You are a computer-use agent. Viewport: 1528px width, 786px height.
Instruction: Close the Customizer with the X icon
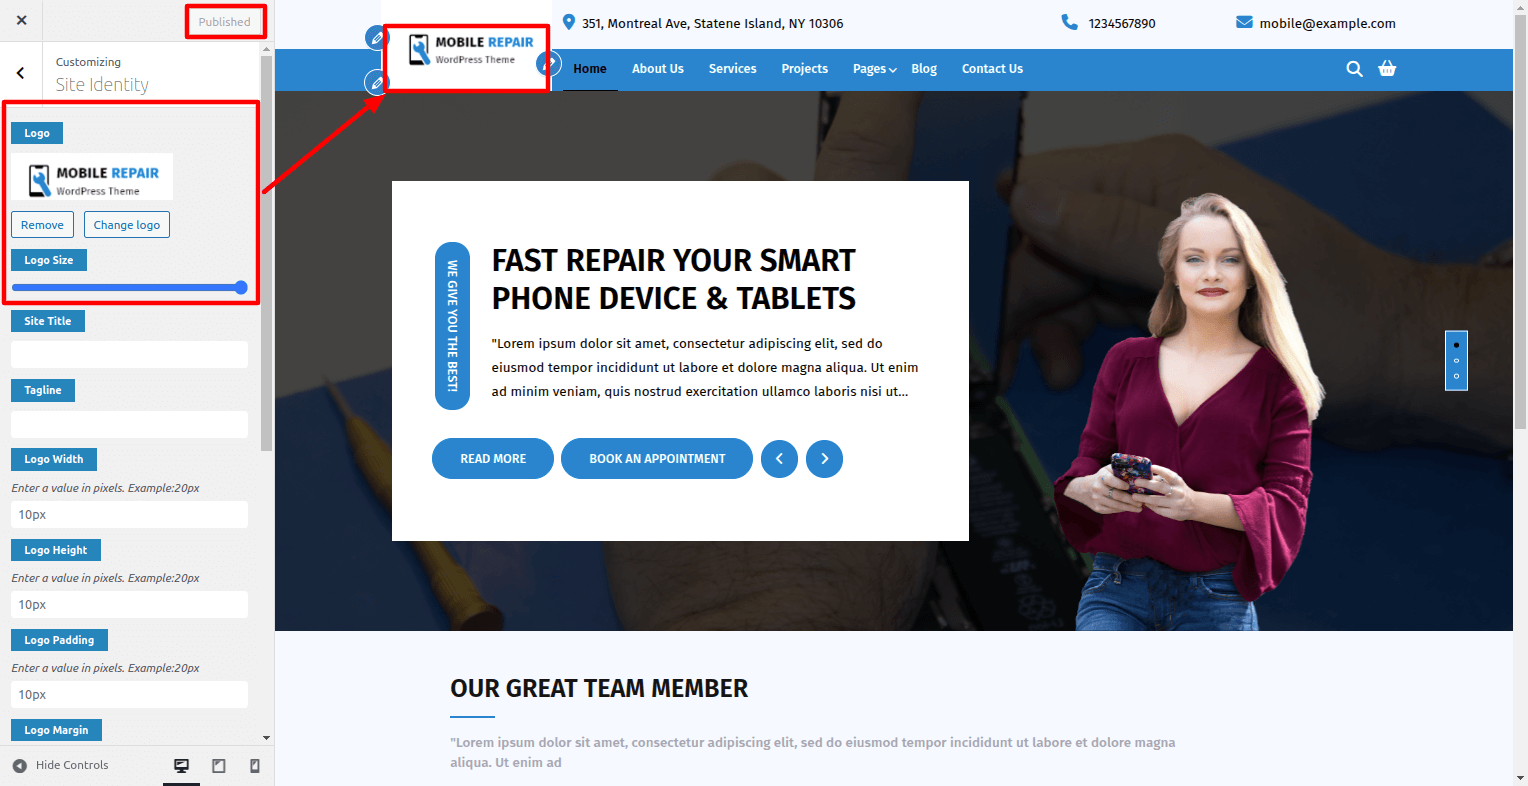22,20
